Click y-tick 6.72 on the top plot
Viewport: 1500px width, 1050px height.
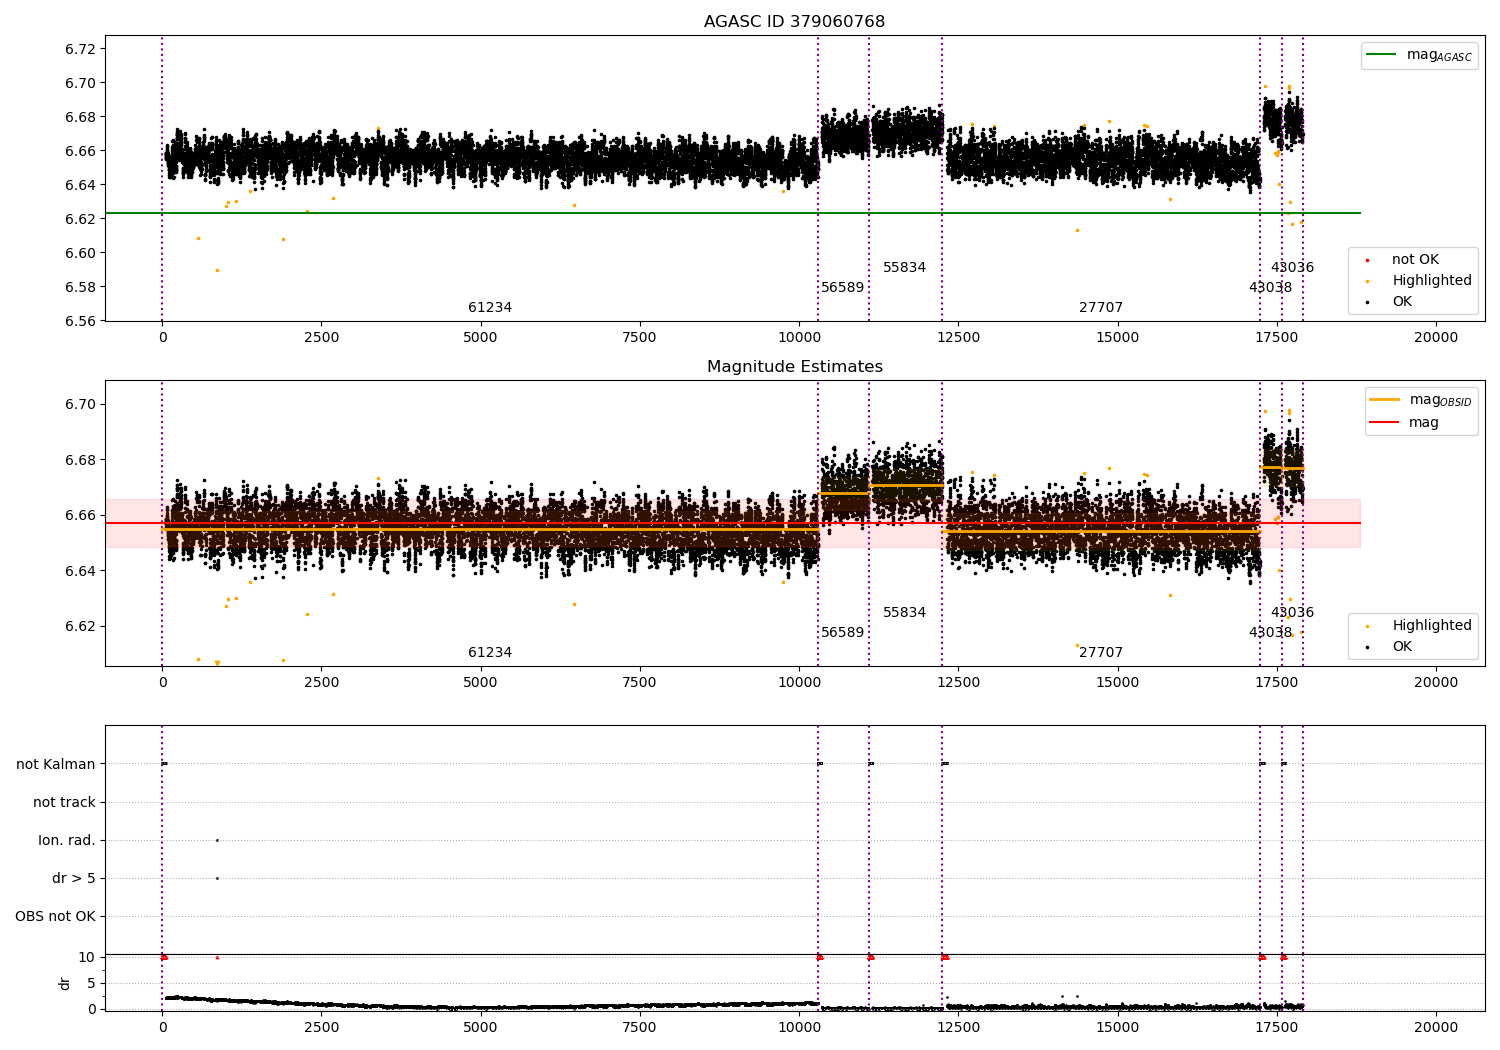[80, 50]
